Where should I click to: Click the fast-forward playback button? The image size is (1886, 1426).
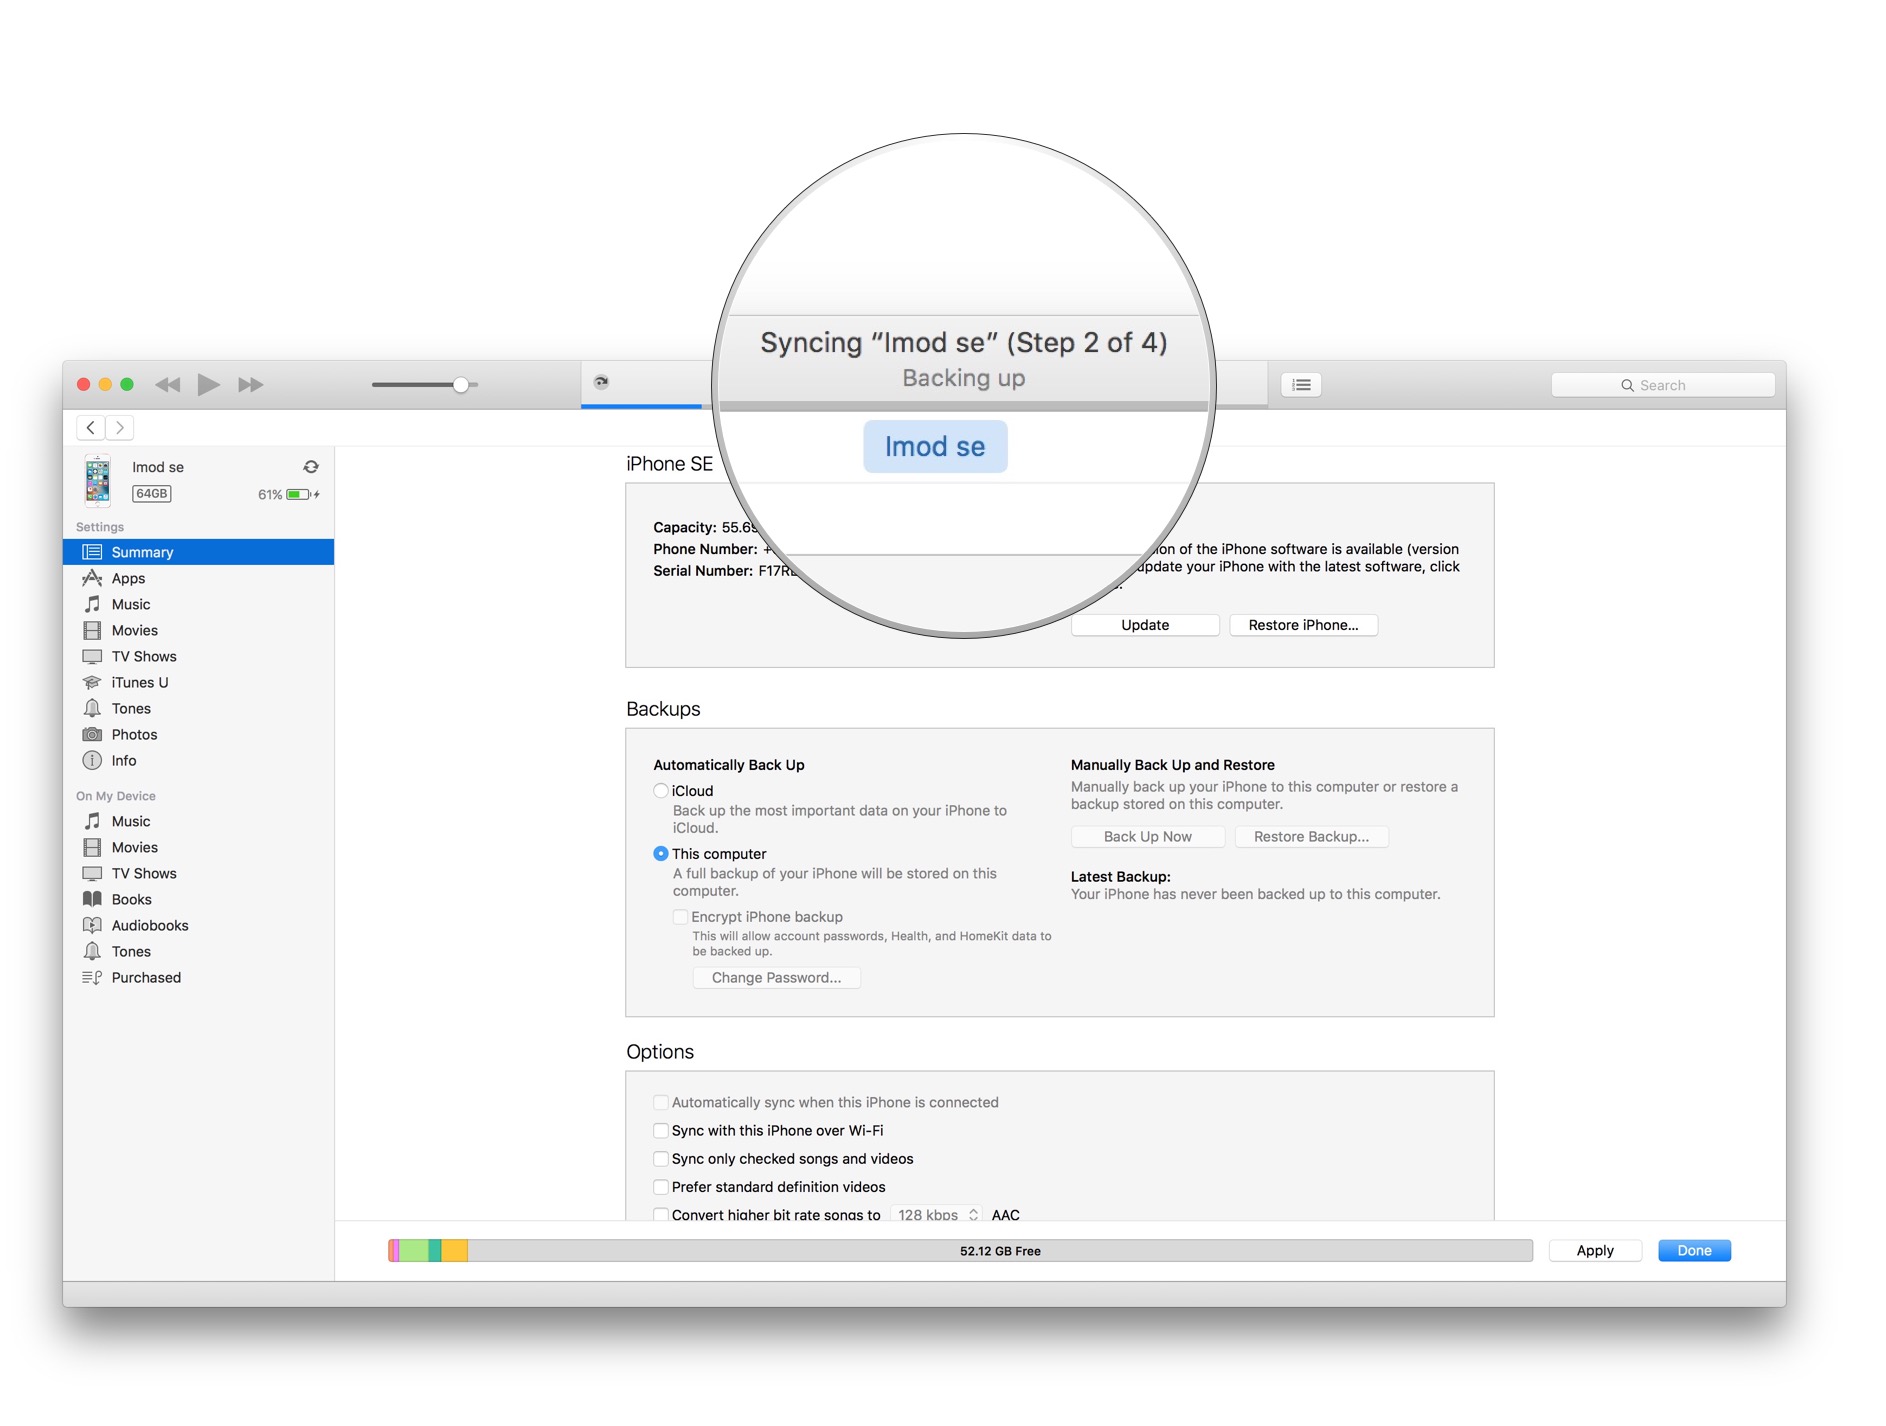(x=251, y=385)
